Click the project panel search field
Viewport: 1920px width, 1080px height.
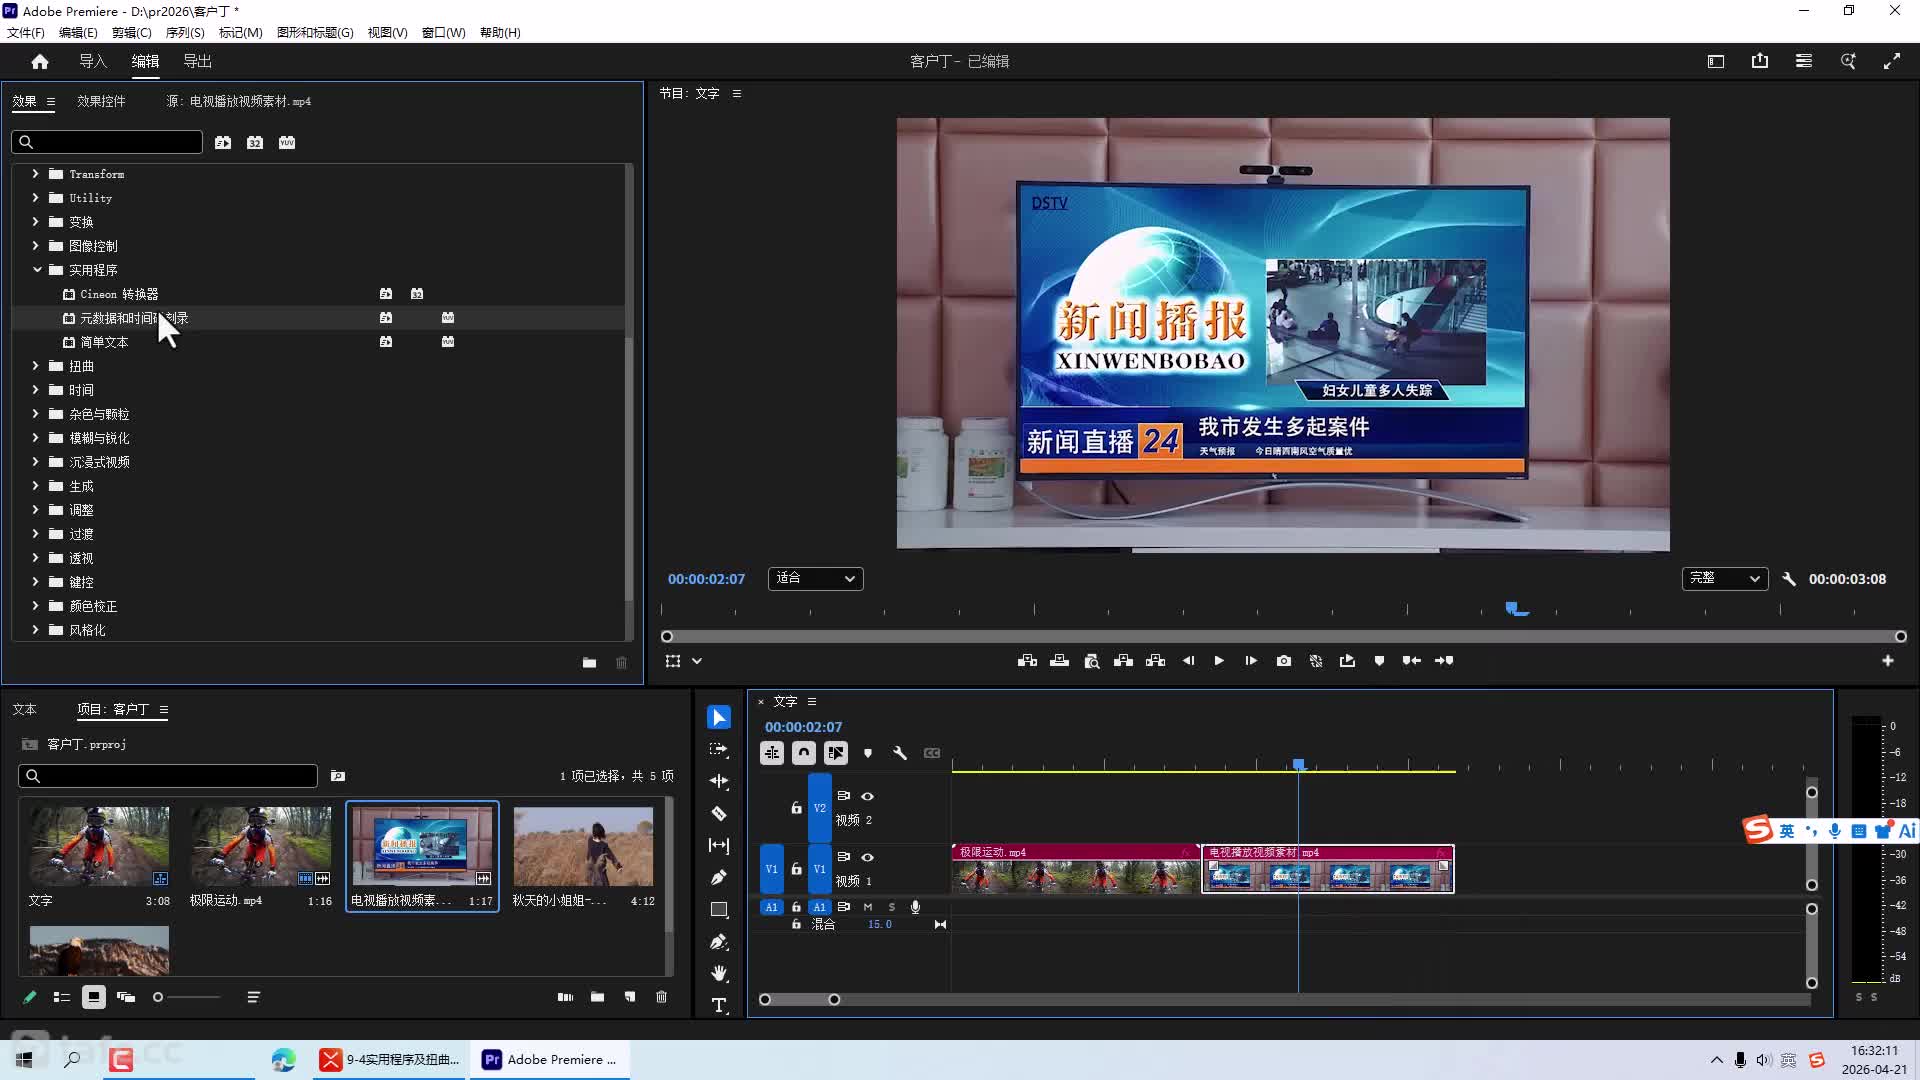(168, 776)
